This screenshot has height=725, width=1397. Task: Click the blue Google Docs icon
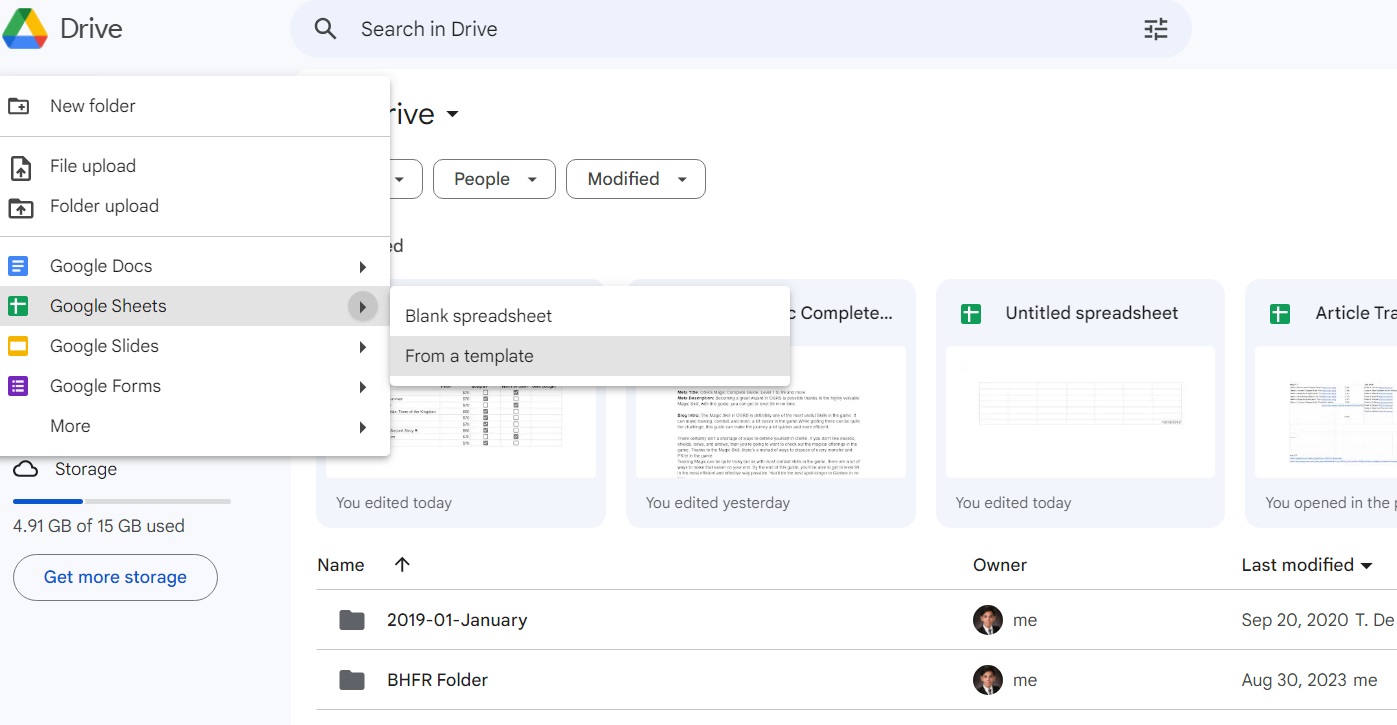(18, 266)
